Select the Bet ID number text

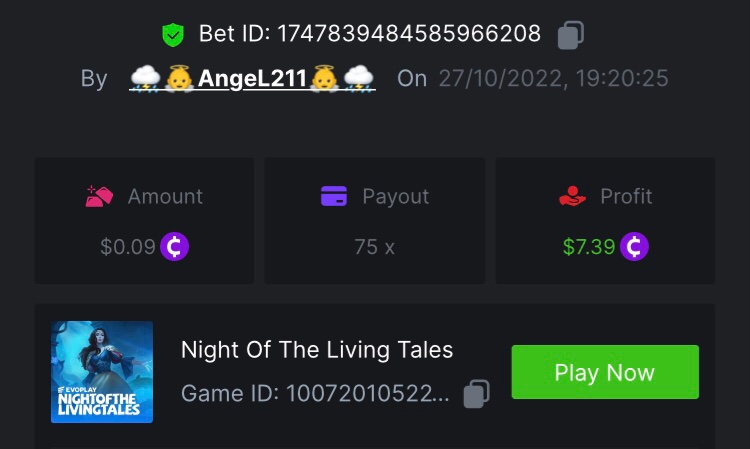coord(408,35)
